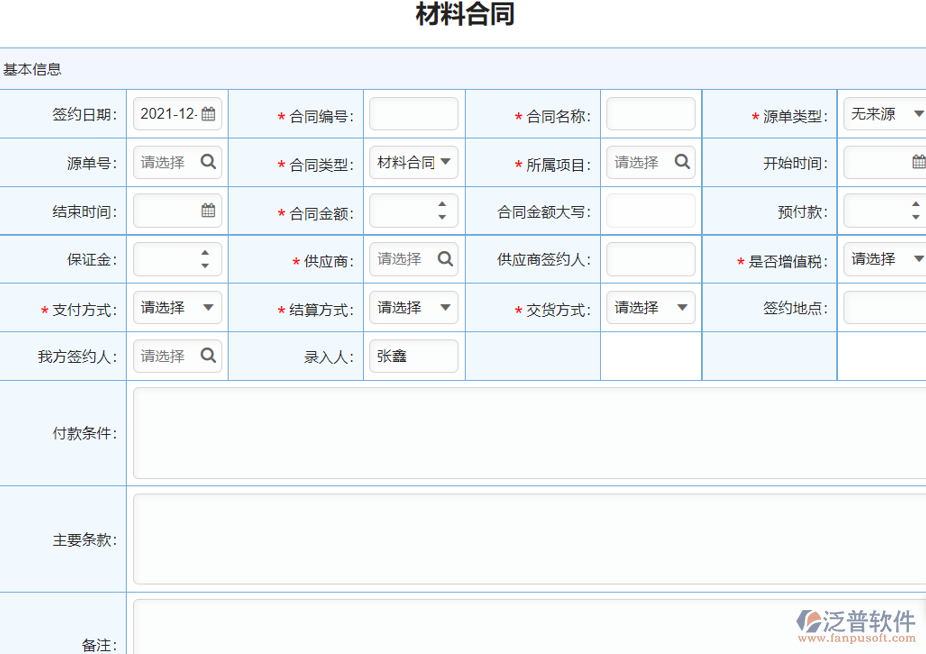Open the 交货方式 dropdown

683,307
